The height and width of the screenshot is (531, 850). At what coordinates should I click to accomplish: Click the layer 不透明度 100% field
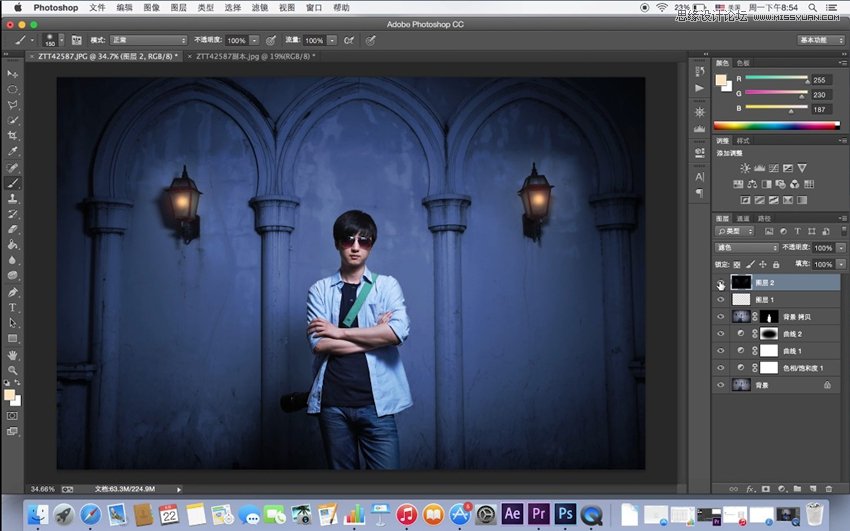[824, 248]
